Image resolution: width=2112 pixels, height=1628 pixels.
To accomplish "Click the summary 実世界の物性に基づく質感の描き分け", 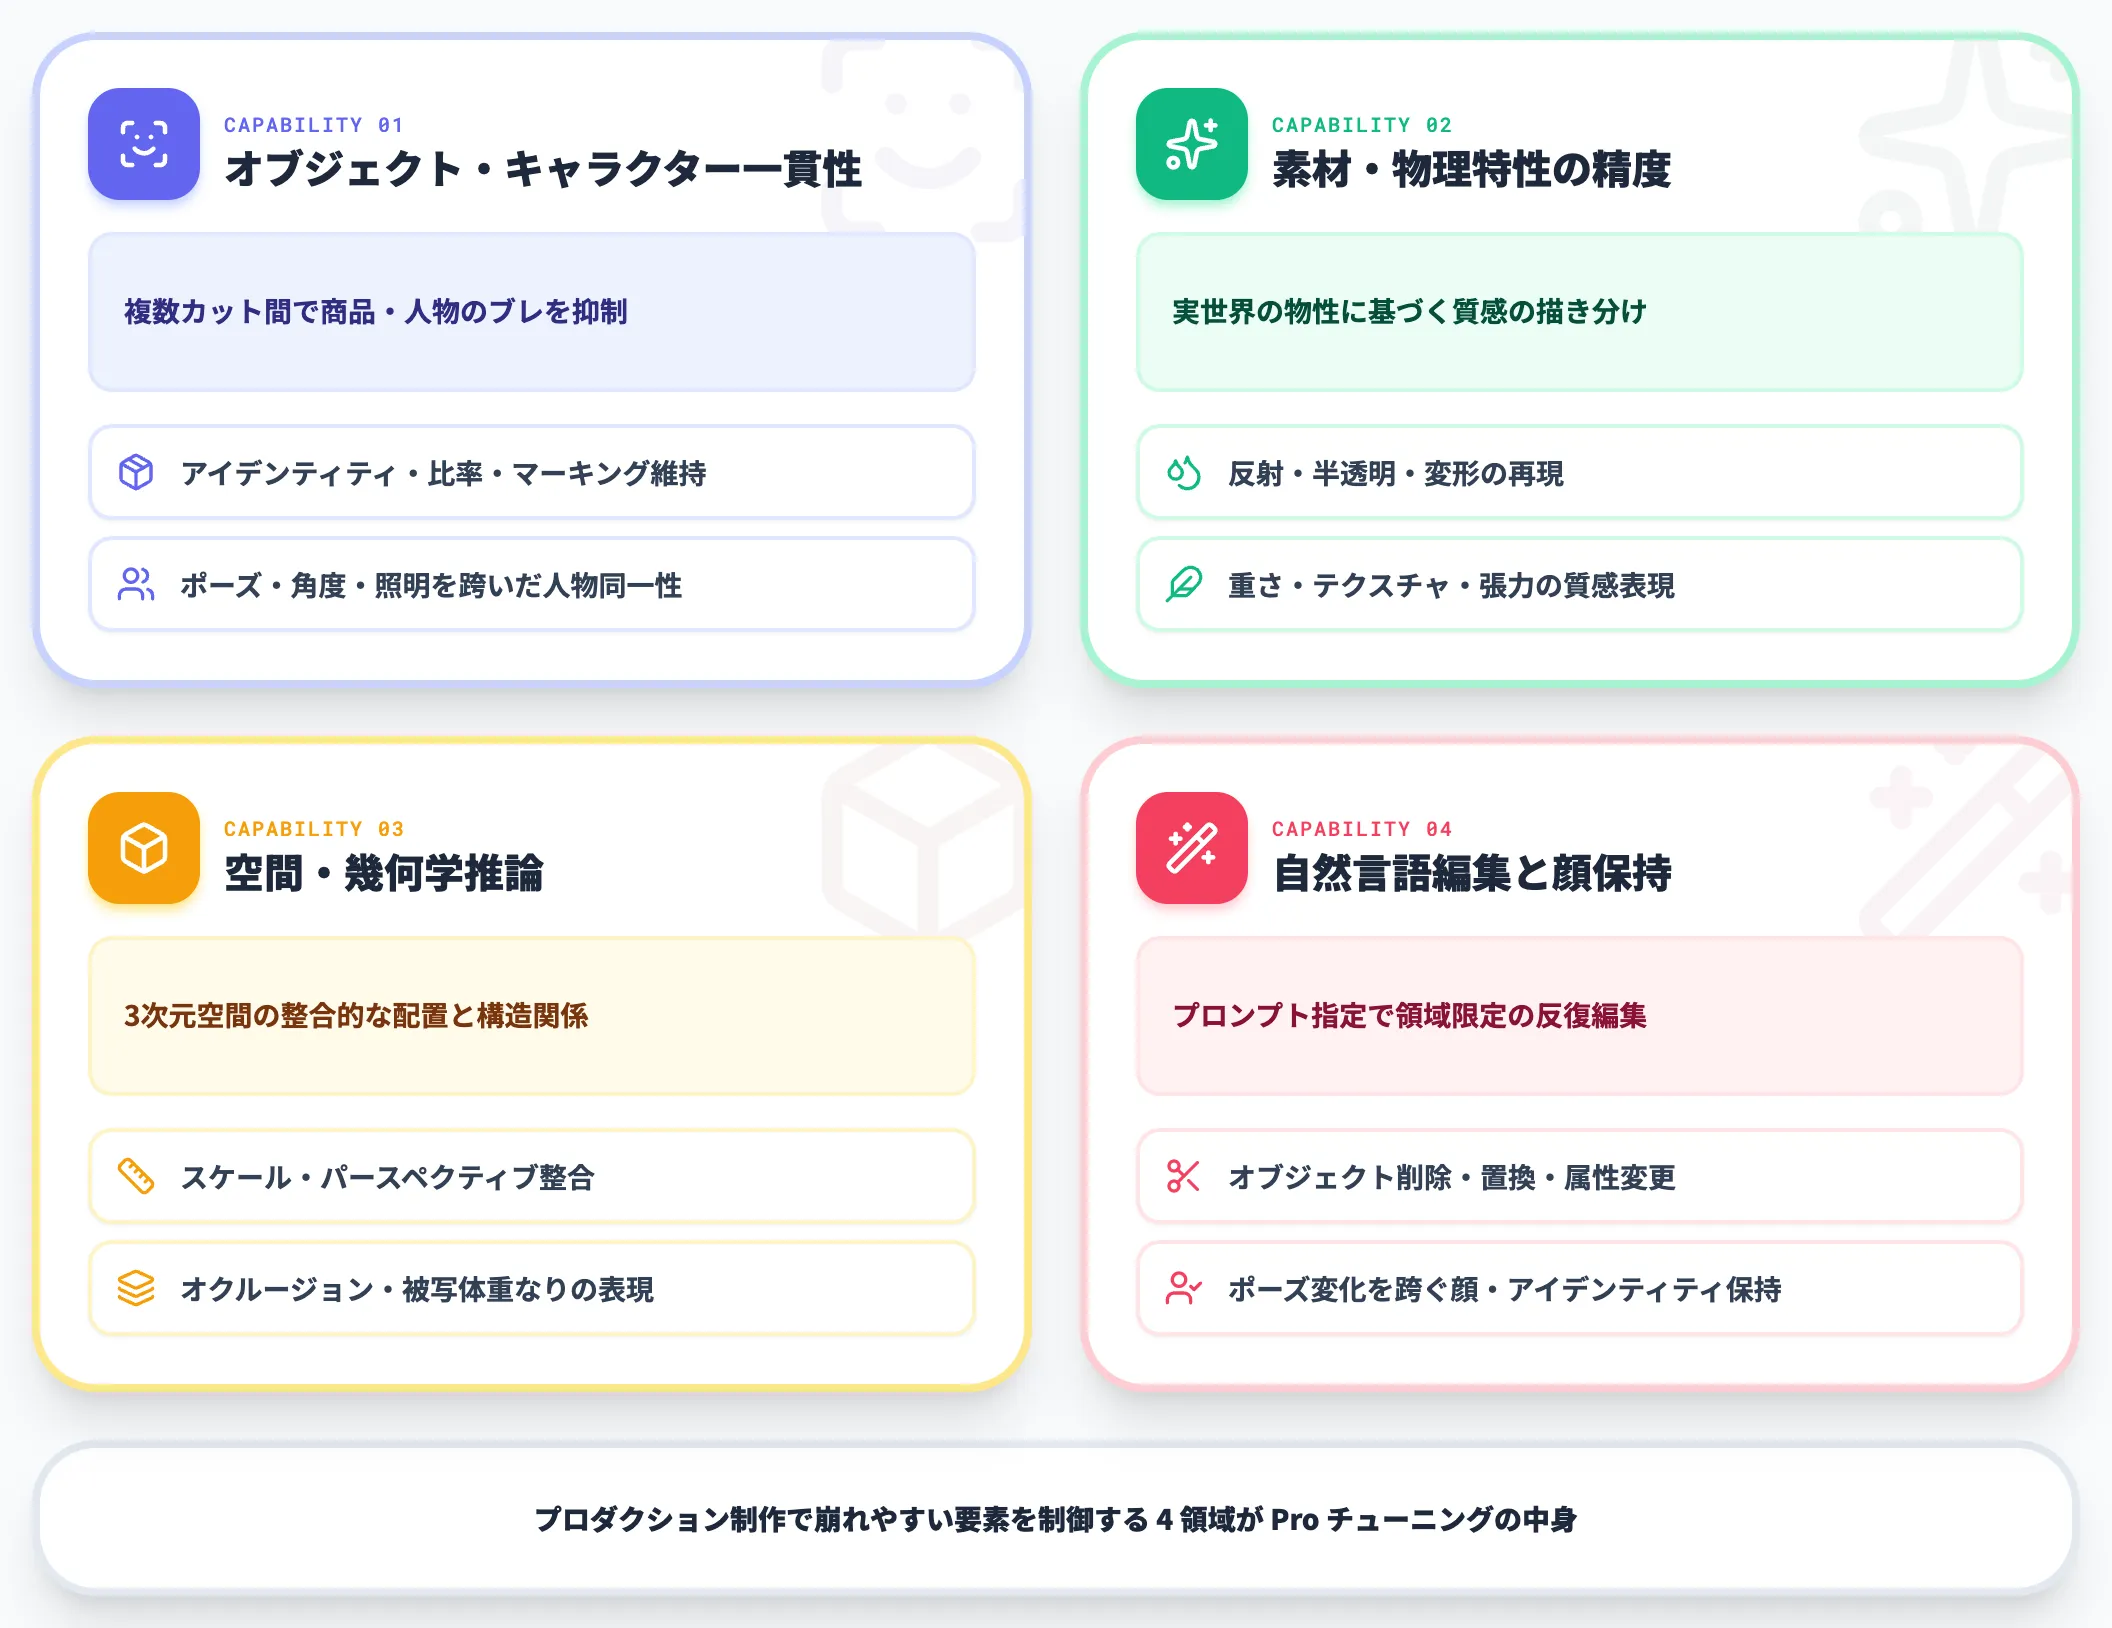I will (1409, 312).
